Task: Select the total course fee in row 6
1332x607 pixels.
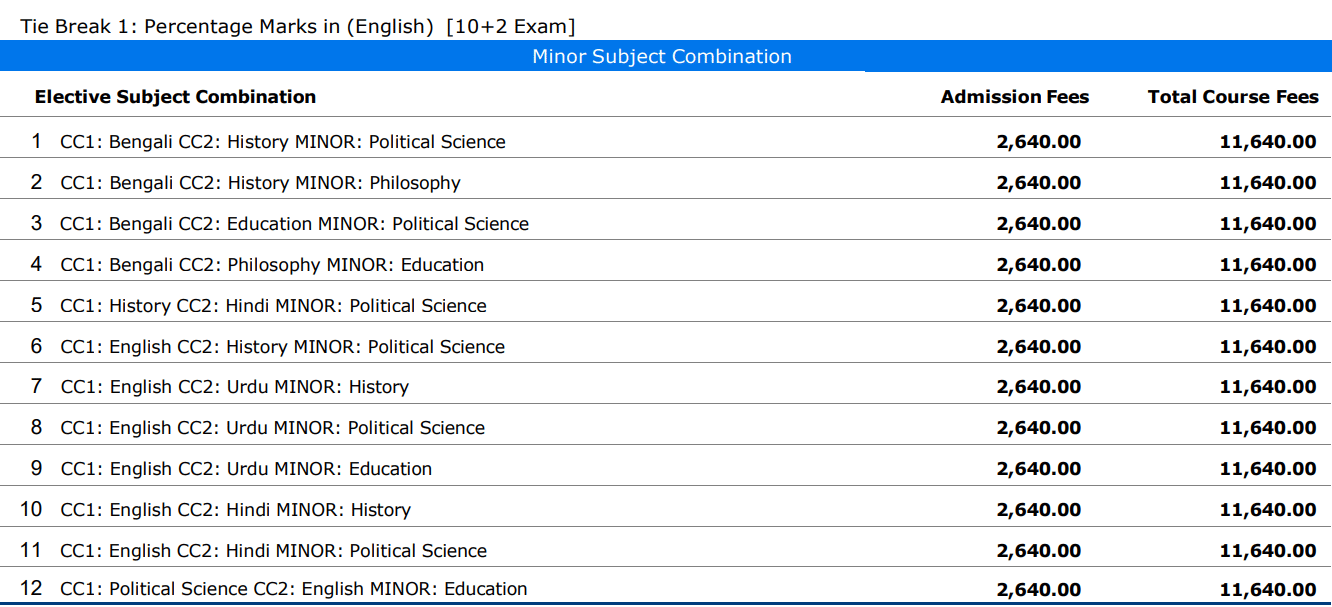Action: click(1267, 347)
